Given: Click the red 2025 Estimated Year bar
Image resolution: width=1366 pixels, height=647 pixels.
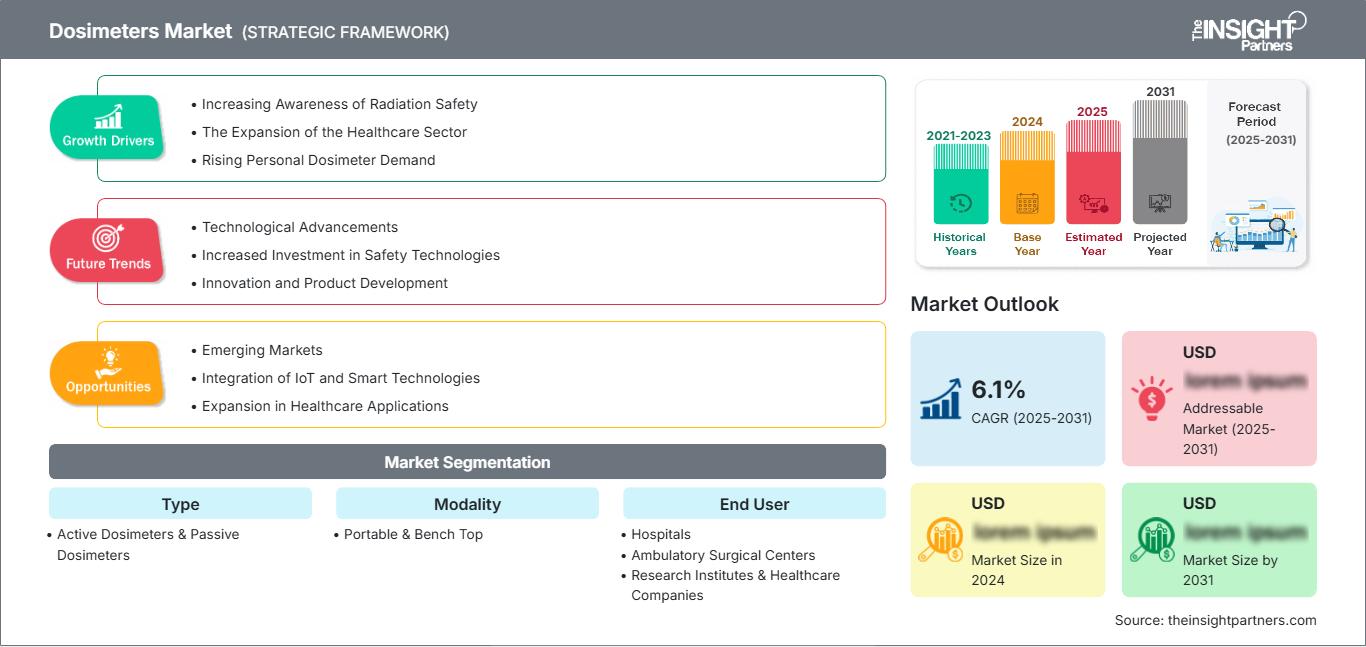Looking at the screenshot, I should [x=1093, y=170].
